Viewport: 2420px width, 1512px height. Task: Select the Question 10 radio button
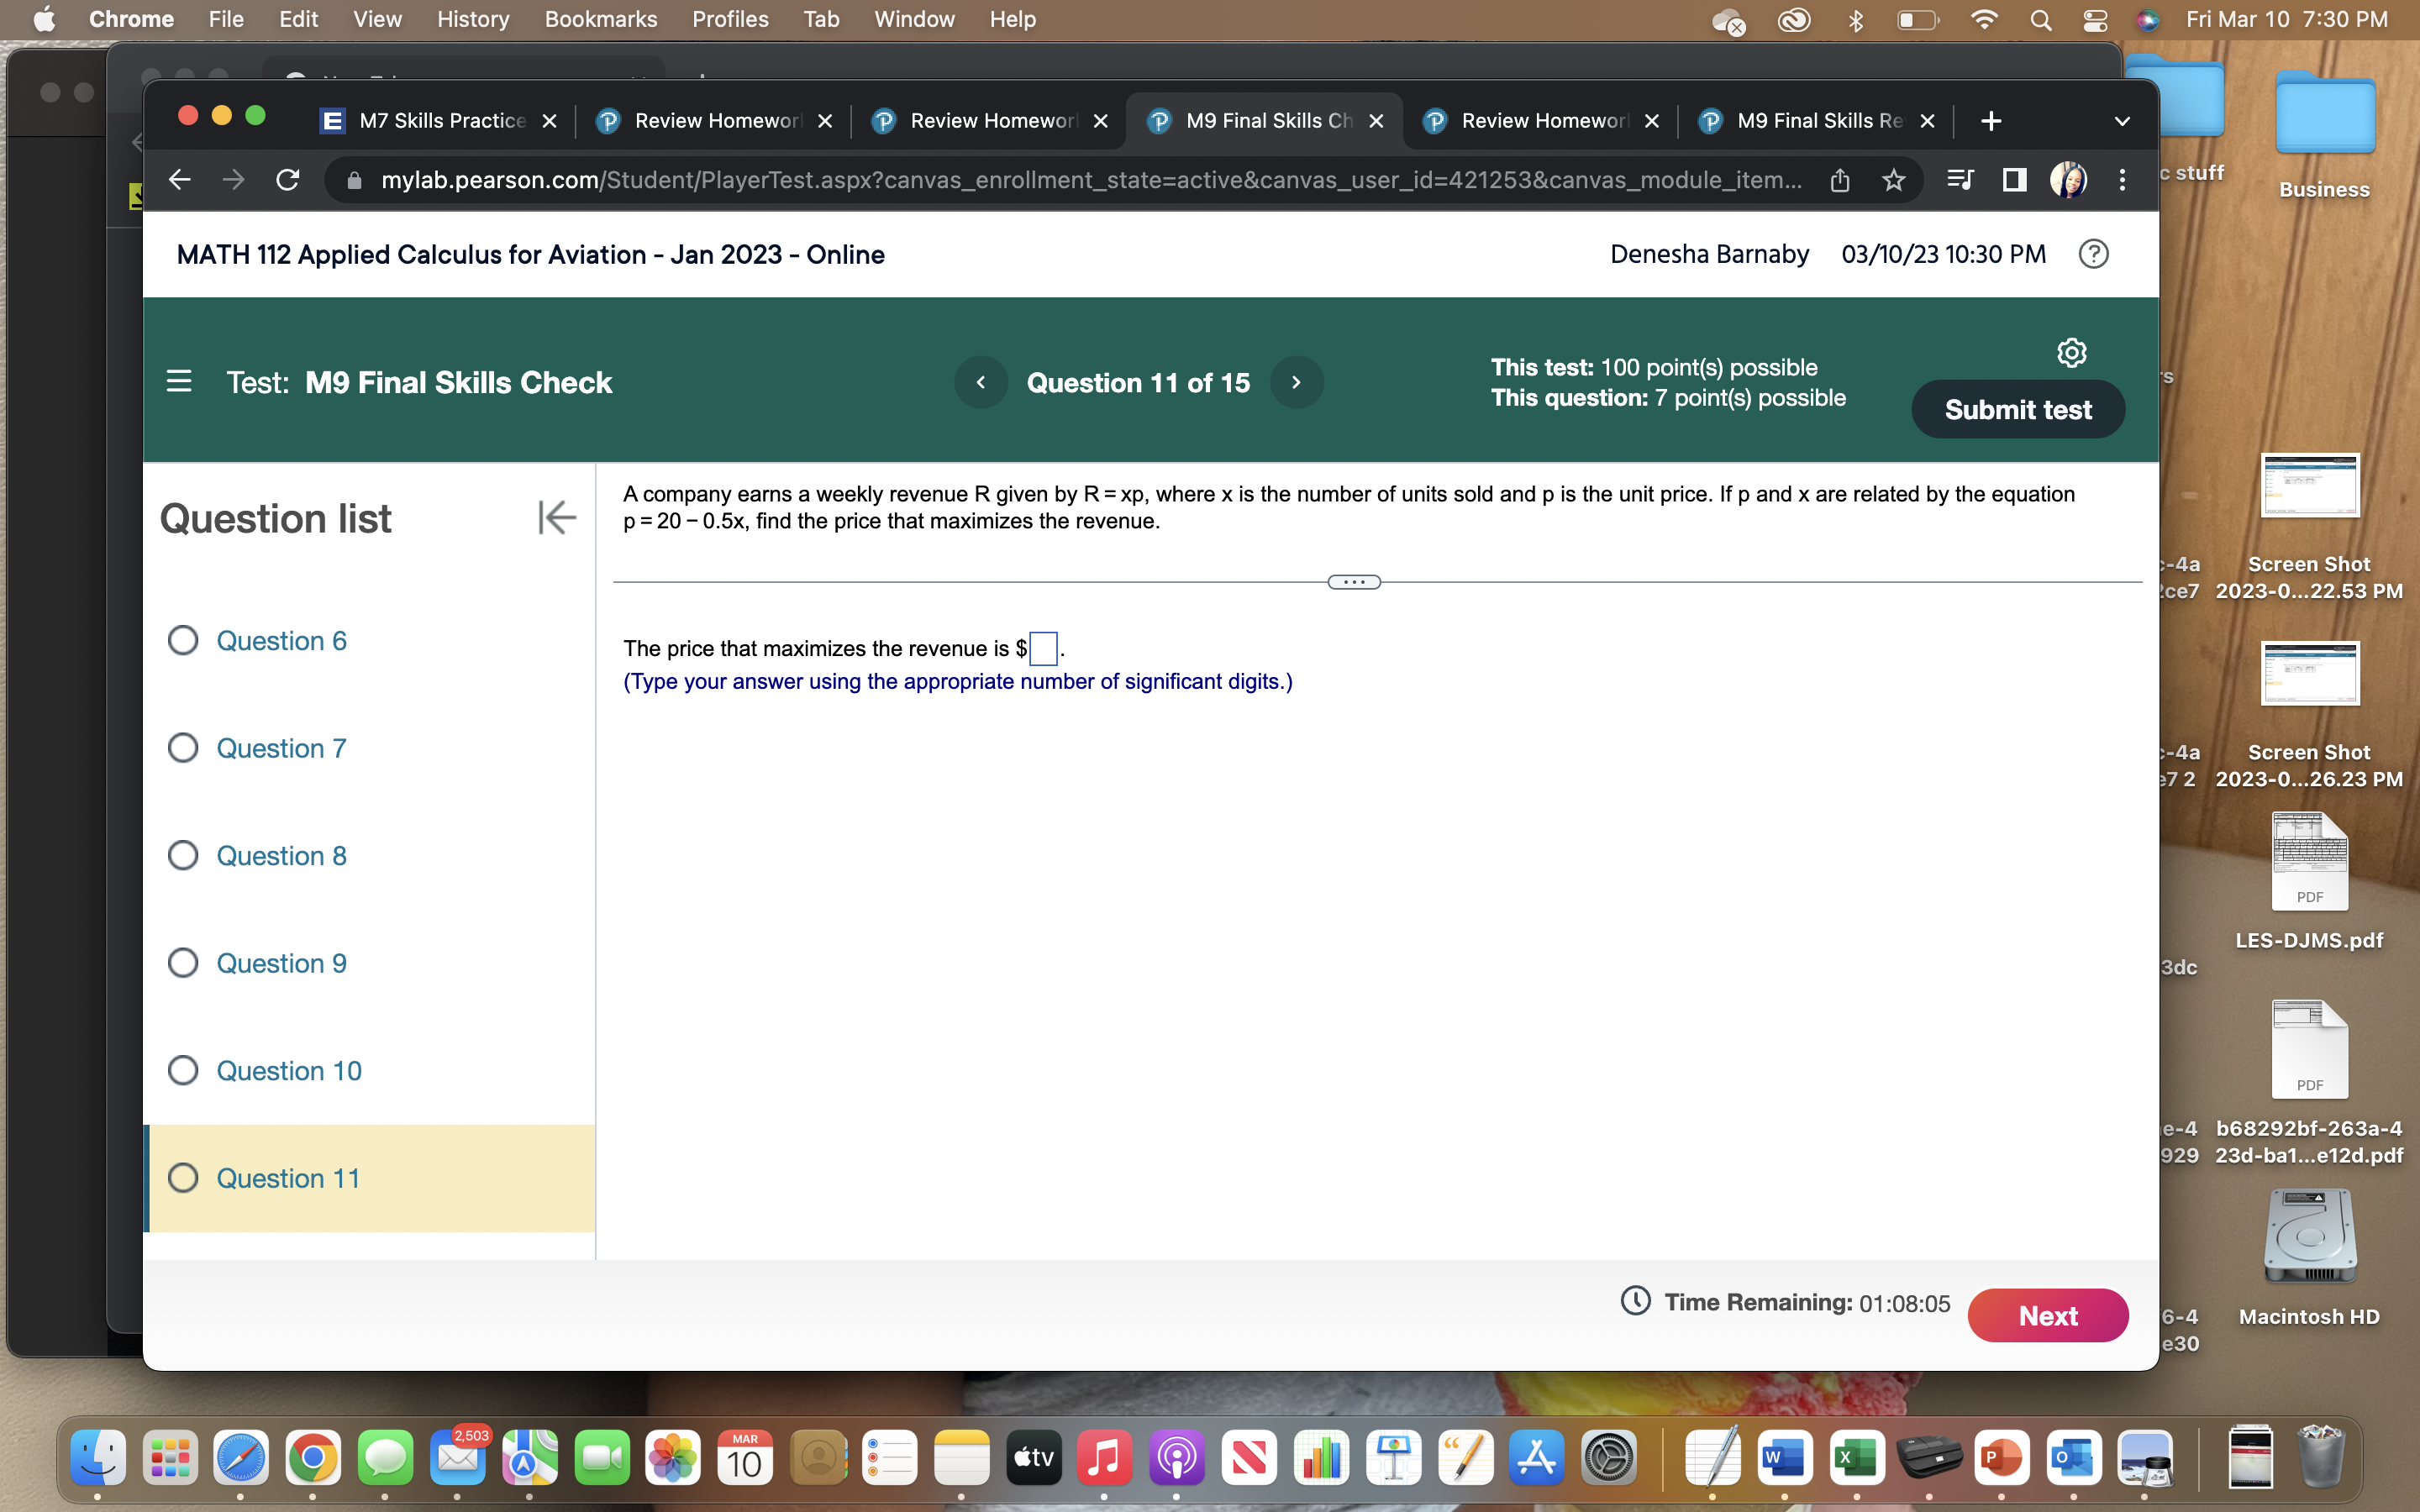pos(183,1070)
